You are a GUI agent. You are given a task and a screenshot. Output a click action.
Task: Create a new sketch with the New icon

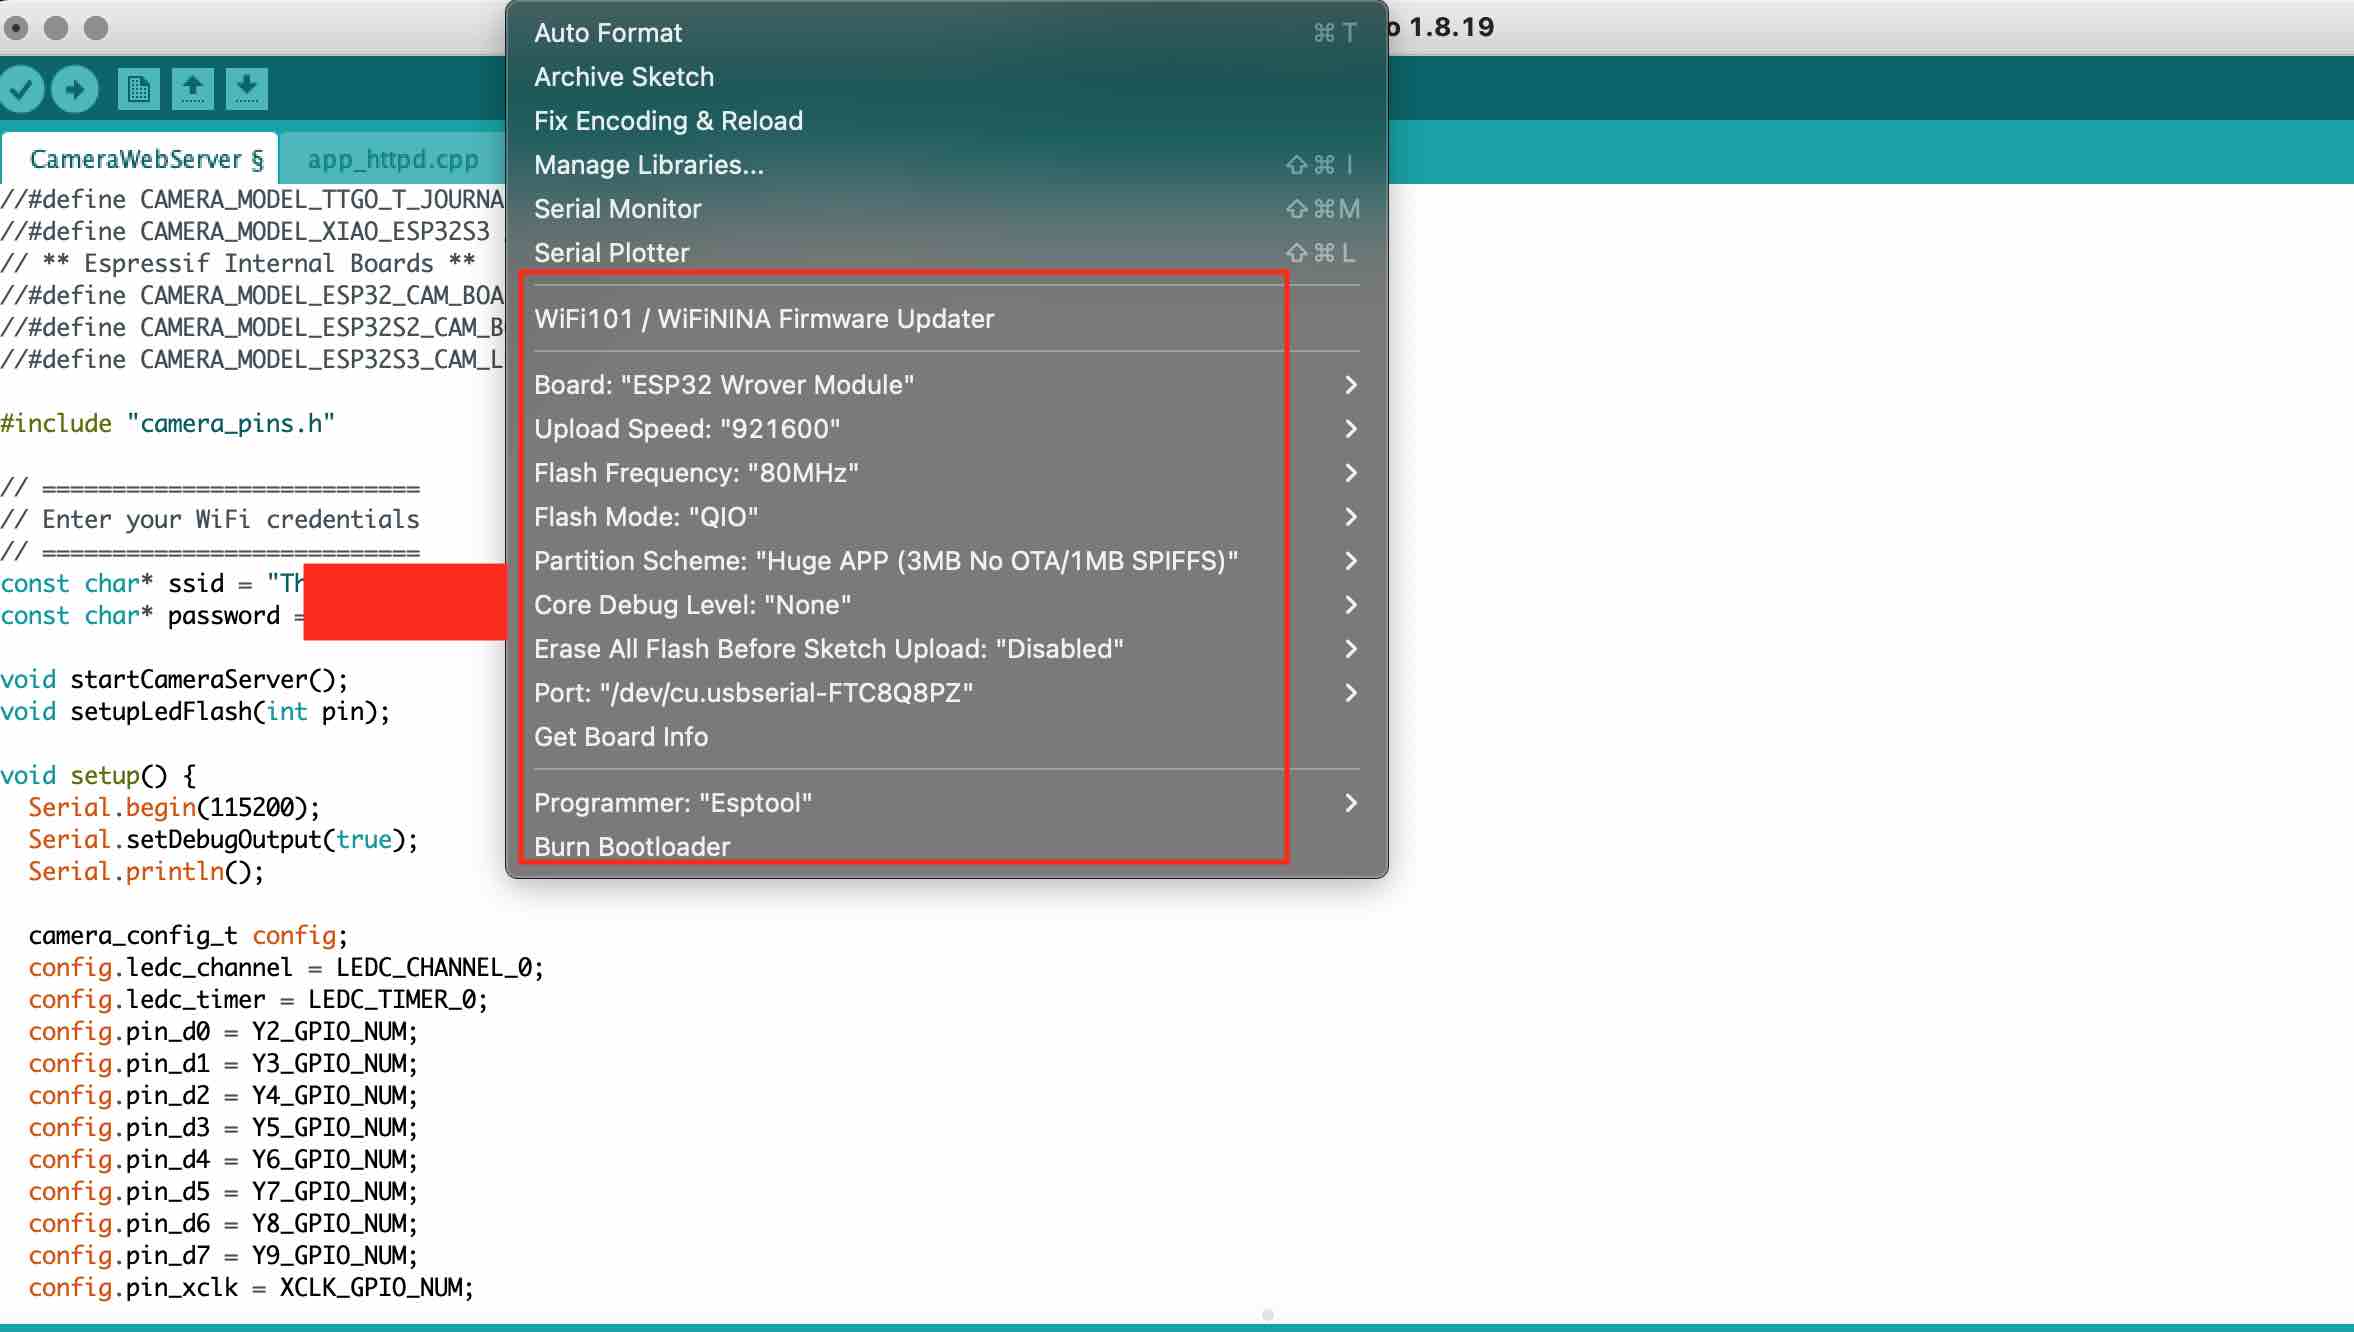(x=138, y=89)
